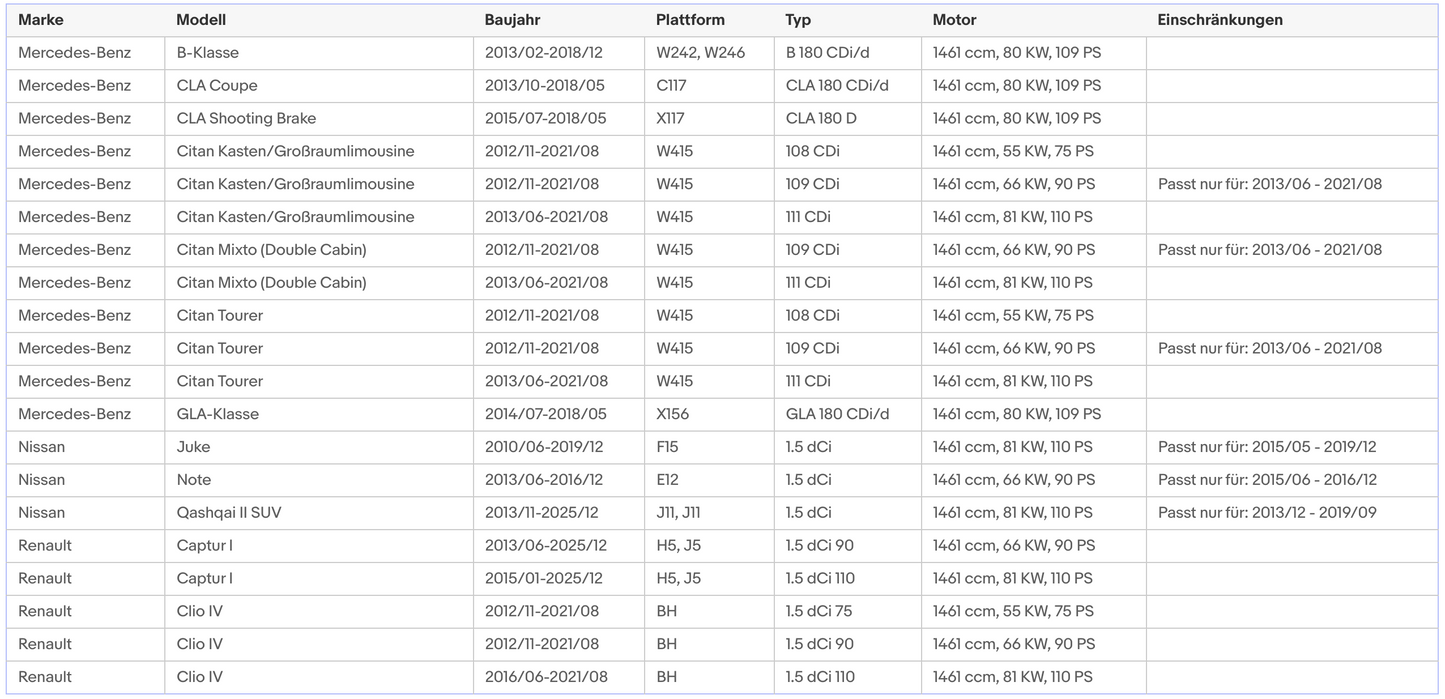Click the "Marke" column header
The height and width of the screenshot is (699, 1445).
[x=41, y=20]
